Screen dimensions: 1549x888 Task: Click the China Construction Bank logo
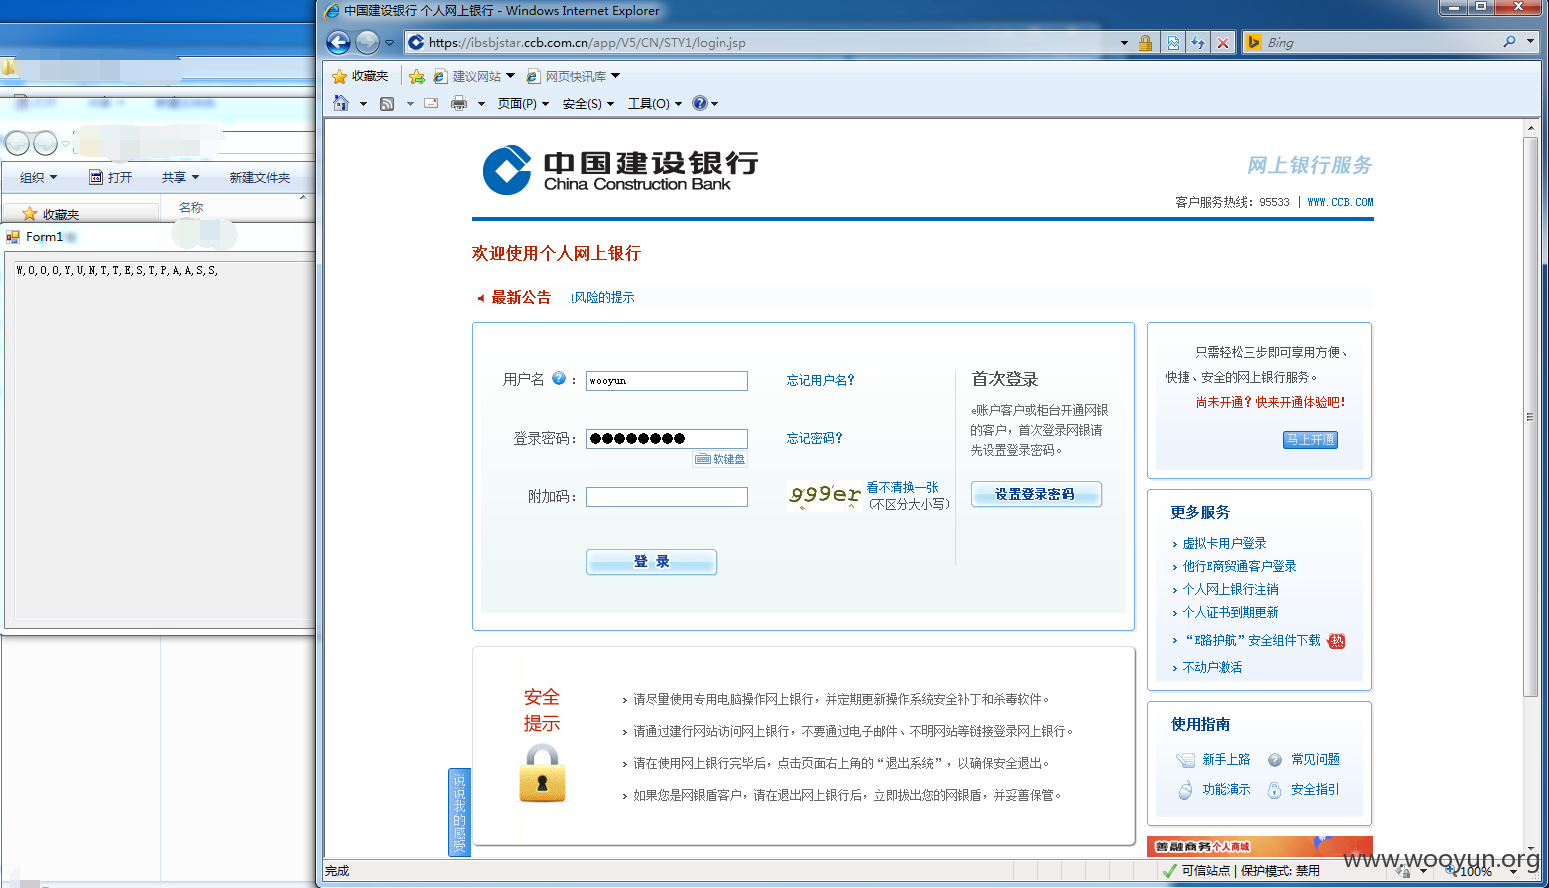point(620,170)
